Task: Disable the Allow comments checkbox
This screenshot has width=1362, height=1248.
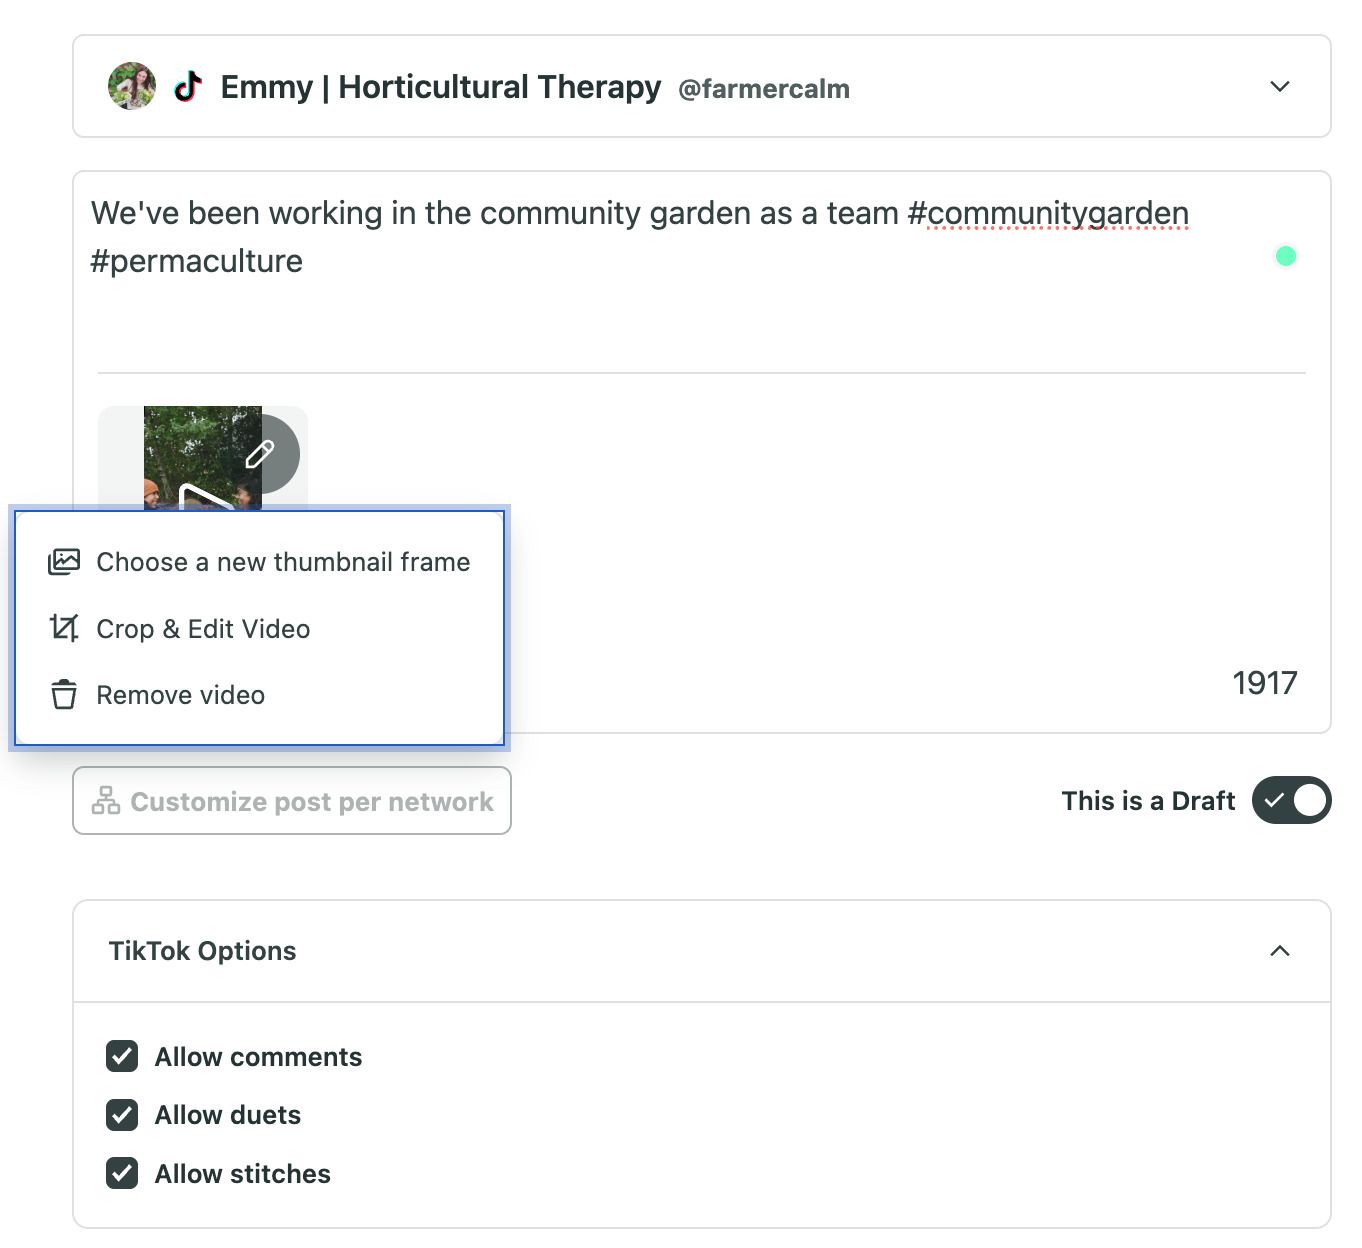Action: coord(121,1056)
